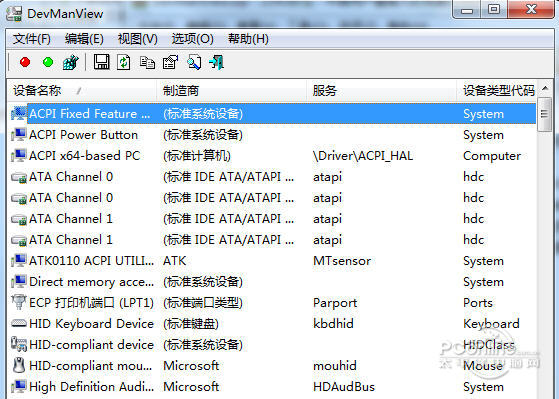
Task: Sort by the 制造商 column header
Action: click(x=231, y=91)
